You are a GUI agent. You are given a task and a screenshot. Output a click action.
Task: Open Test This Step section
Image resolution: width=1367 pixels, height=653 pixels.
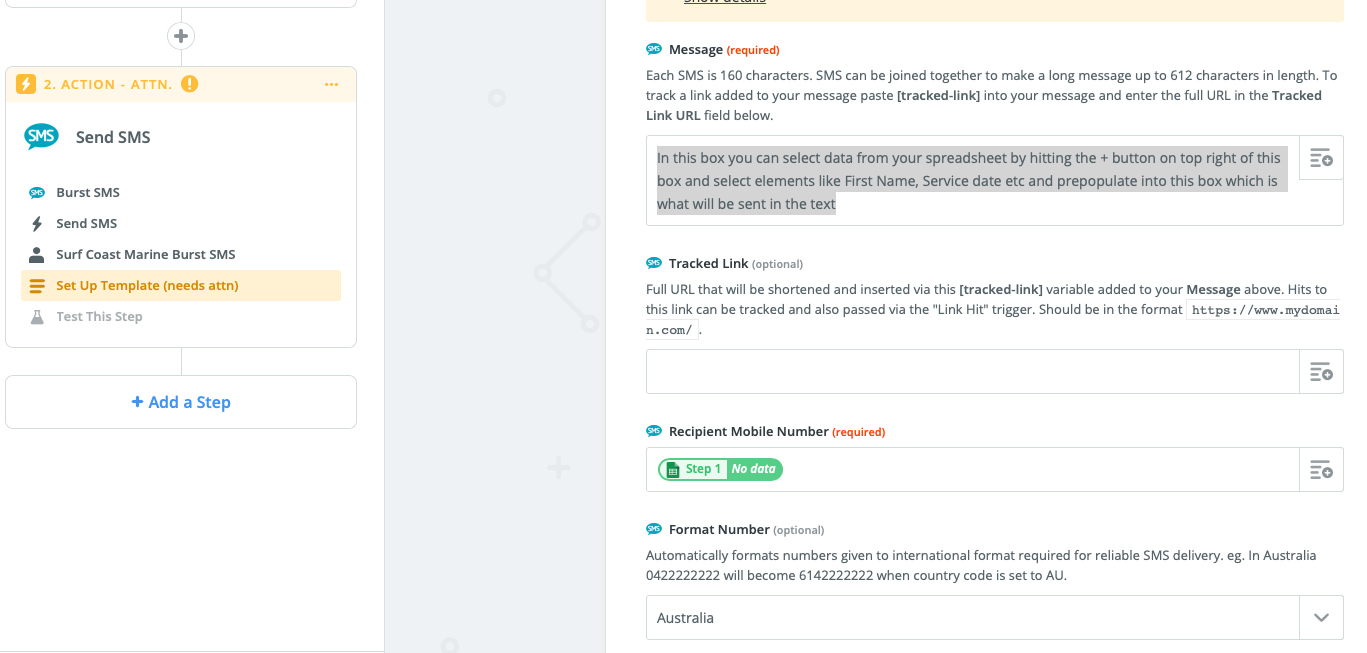pyautogui.click(x=99, y=316)
